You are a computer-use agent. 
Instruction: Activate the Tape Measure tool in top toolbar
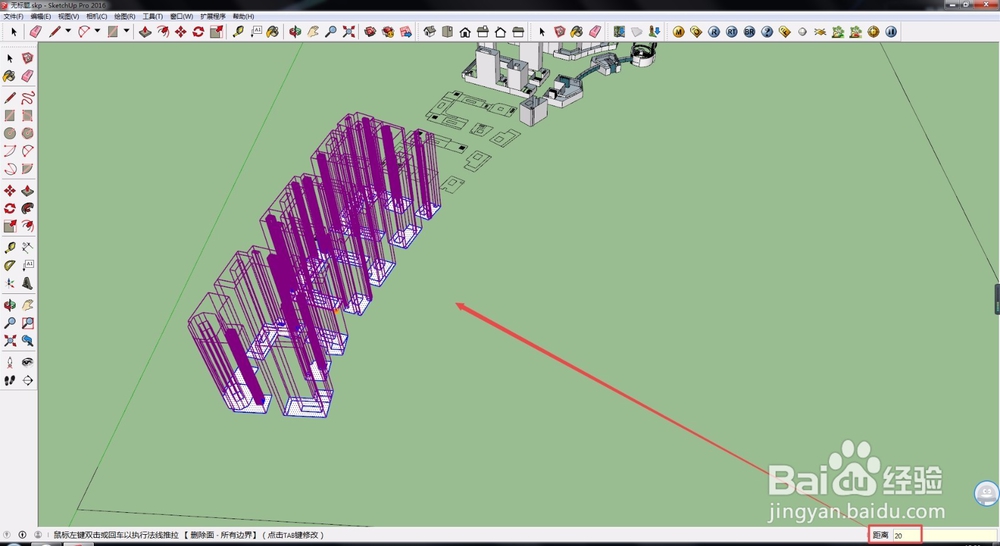pos(239,31)
